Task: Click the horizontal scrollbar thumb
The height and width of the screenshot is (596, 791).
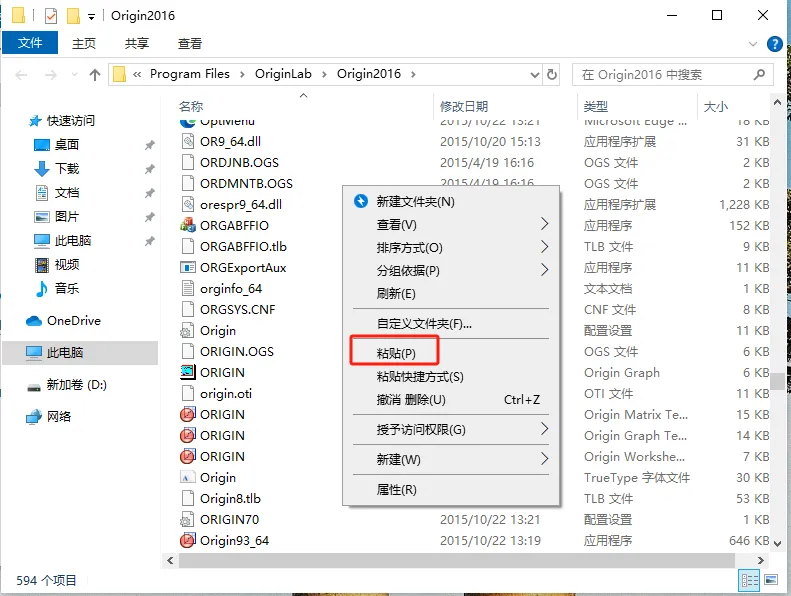Action: click(457, 560)
